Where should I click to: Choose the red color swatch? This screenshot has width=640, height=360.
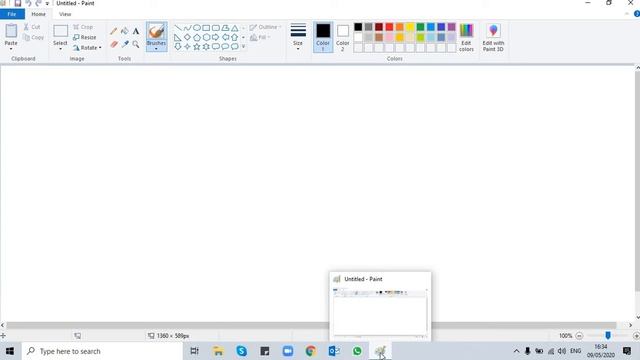pos(389,27)
